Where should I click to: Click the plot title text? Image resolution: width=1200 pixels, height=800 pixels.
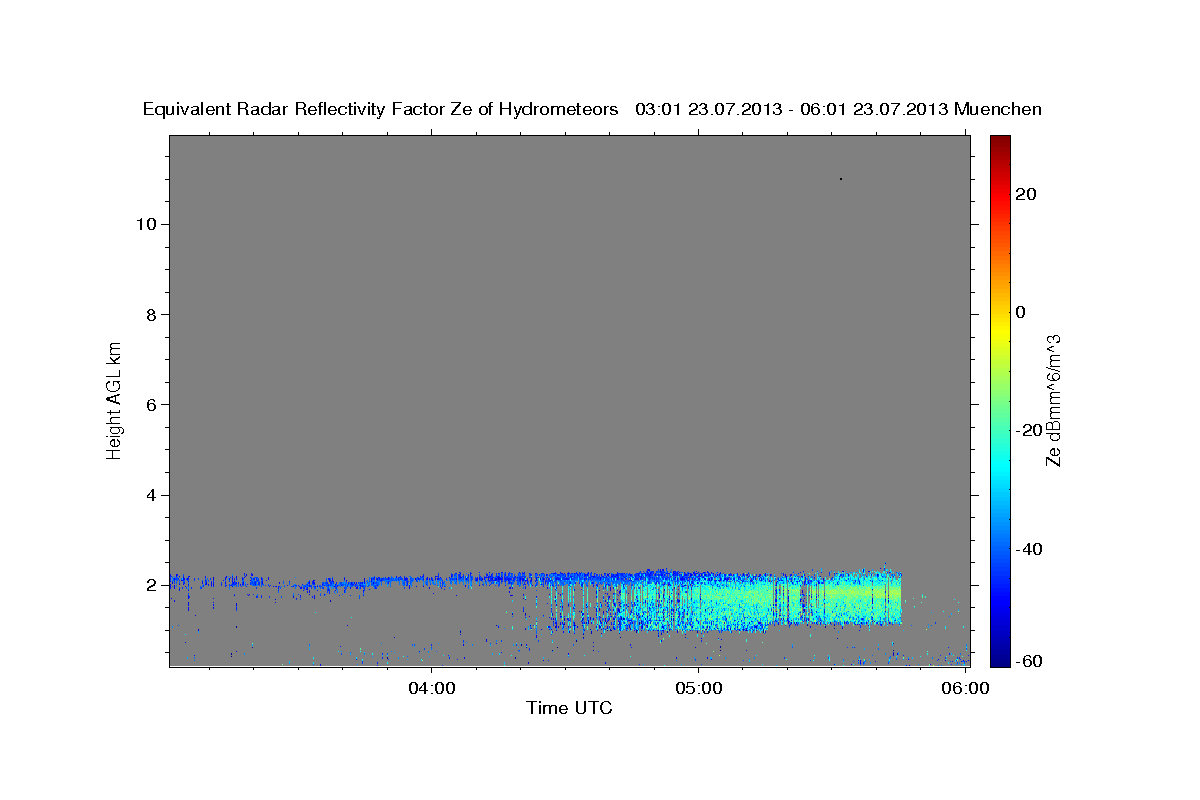coord(592,109)
